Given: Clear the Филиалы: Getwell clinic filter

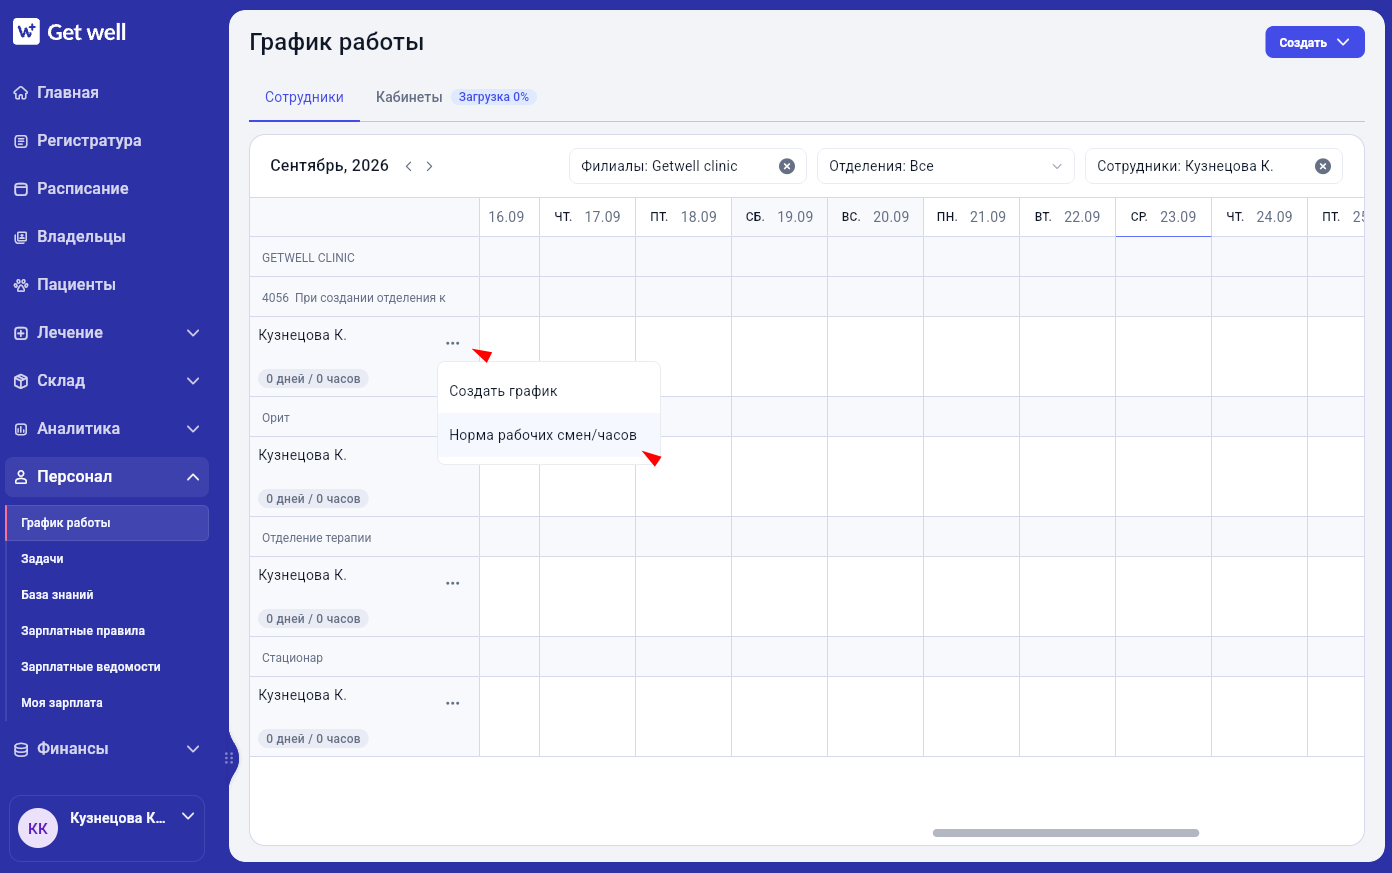Looking at the screenshot, I should (787, 166).
